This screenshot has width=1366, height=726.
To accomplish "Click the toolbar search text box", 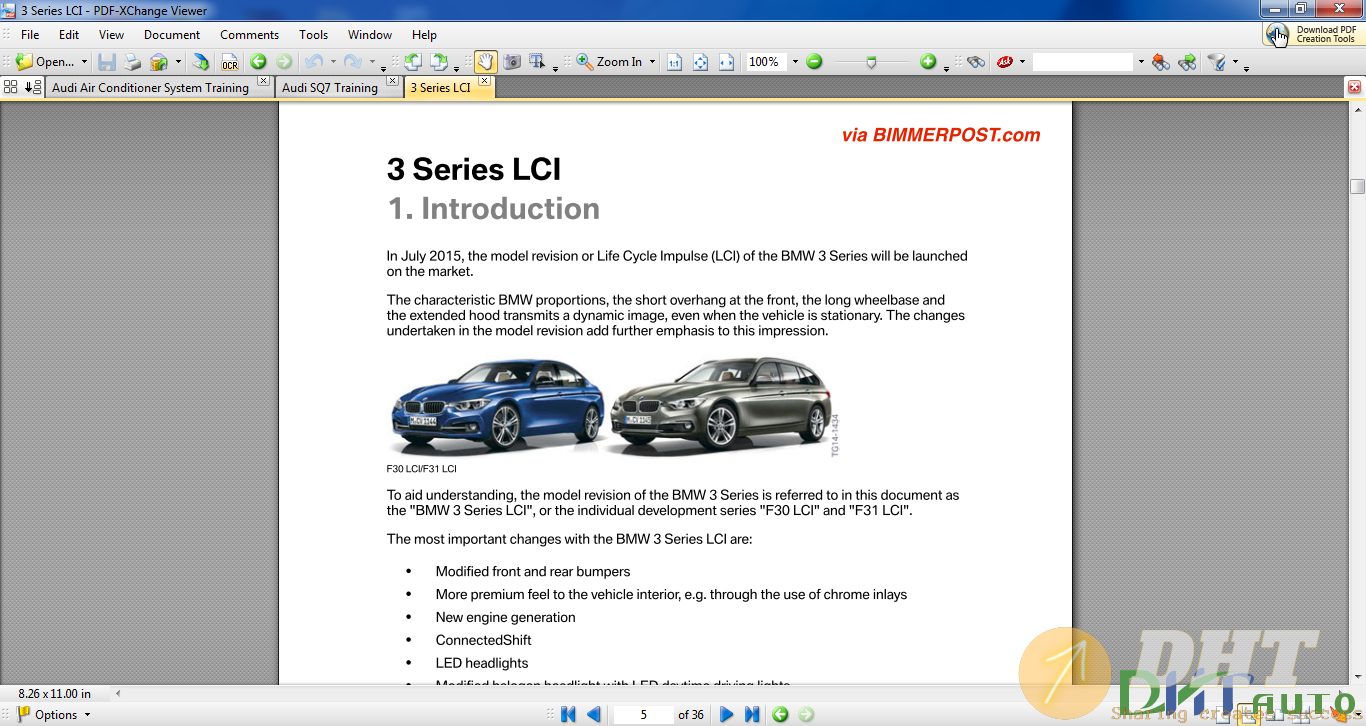I will (x=1083, y=62).
